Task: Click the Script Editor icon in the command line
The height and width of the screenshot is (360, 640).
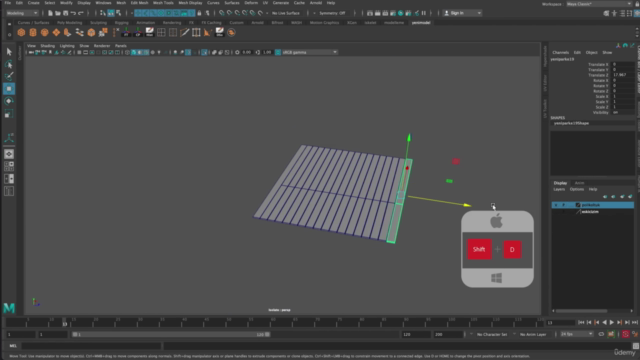Action: [636, 346]
